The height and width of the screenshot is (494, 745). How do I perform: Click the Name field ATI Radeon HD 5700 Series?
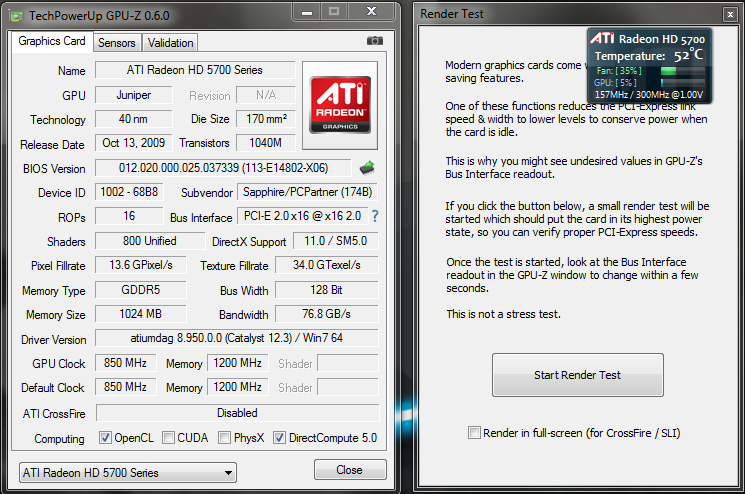coord(195,70)
